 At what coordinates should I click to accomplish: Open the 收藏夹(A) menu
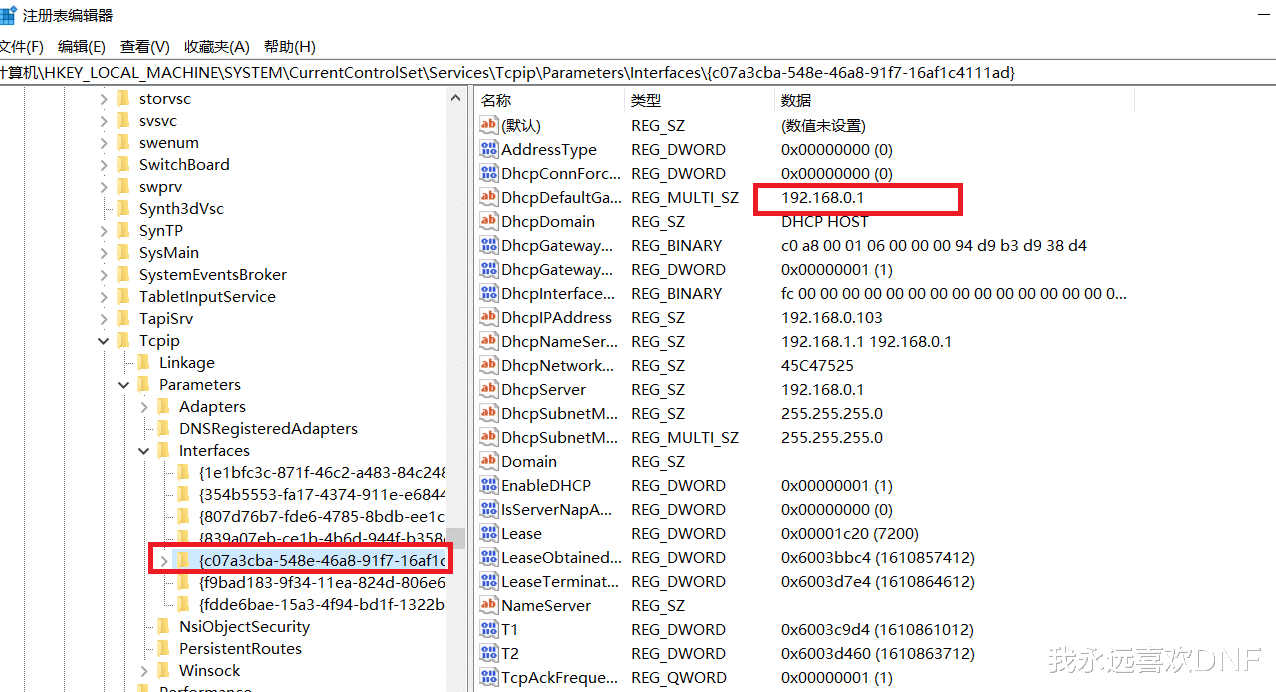coord(217,47)
